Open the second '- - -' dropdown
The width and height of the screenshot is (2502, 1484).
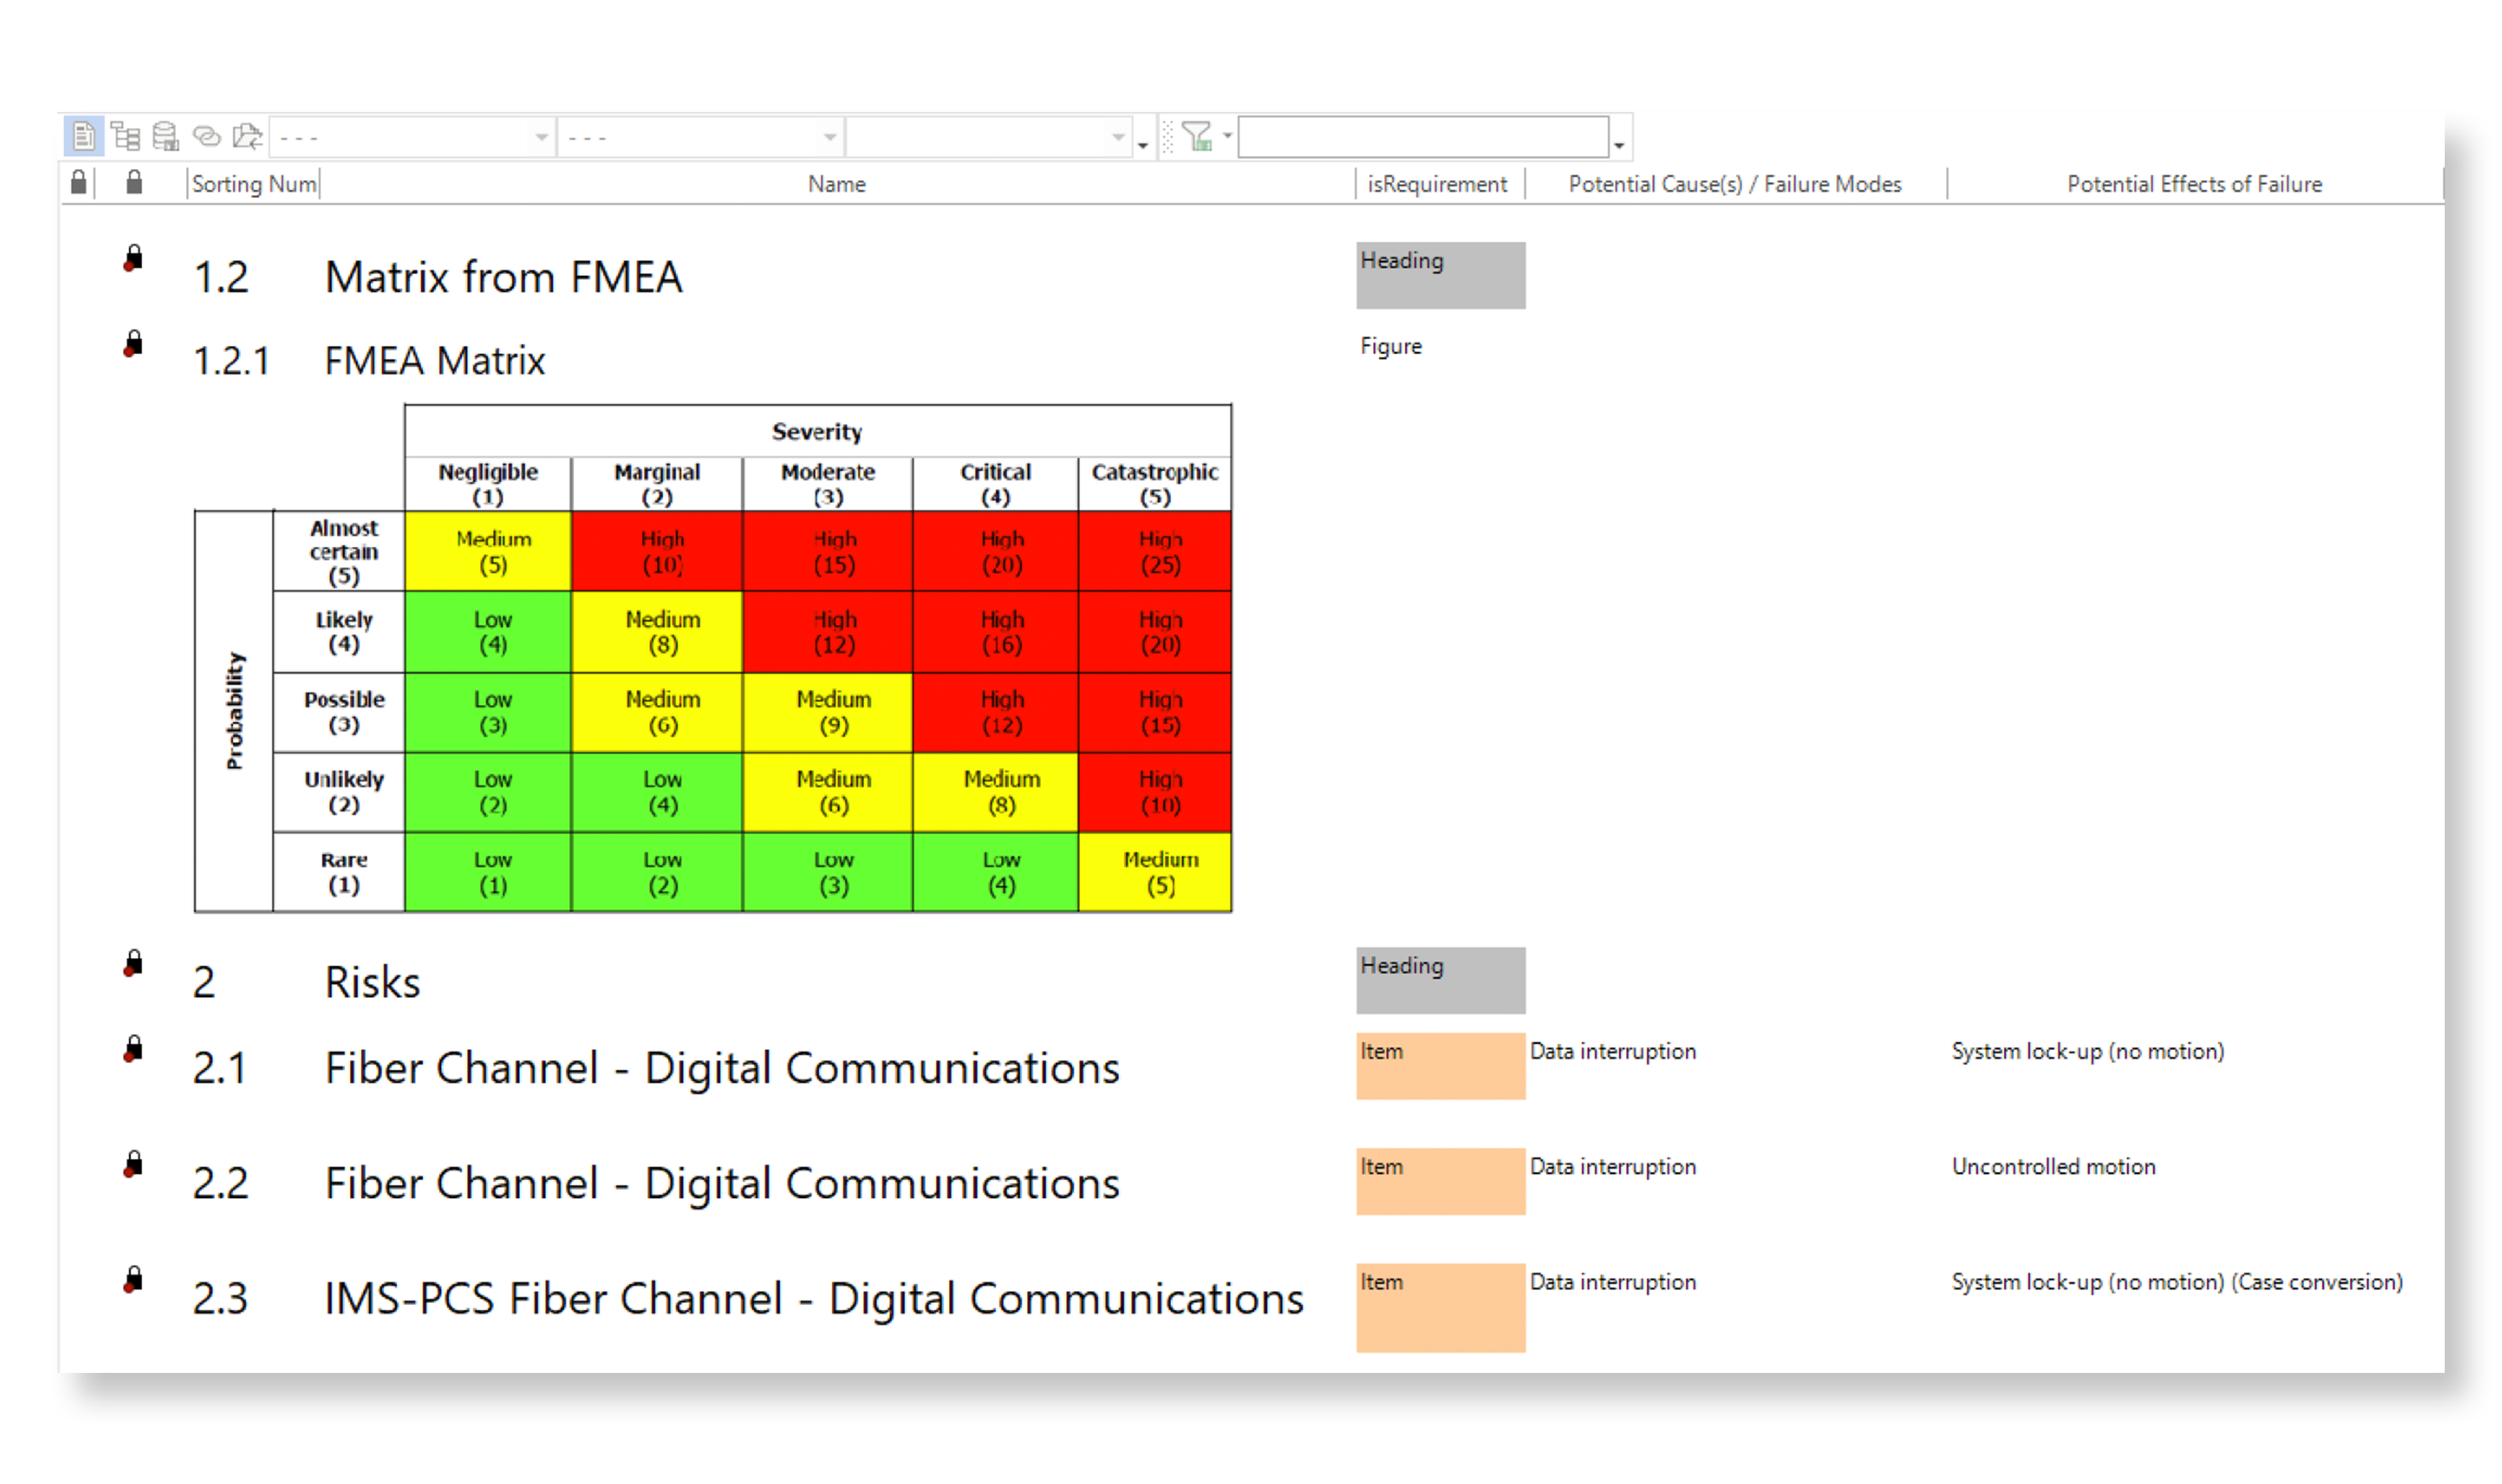[829, 137]
